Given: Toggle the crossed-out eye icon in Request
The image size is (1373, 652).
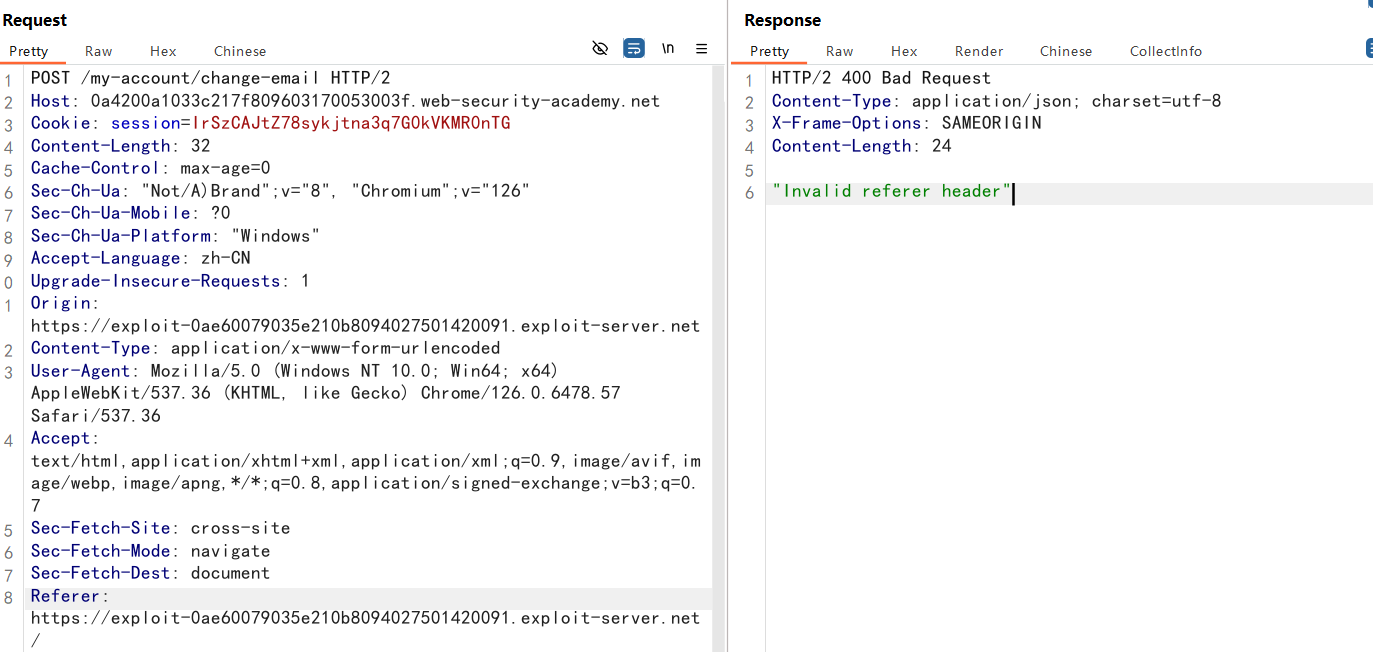Looking at the screenshot, I should pyautogui.click(x=600, y=49).
